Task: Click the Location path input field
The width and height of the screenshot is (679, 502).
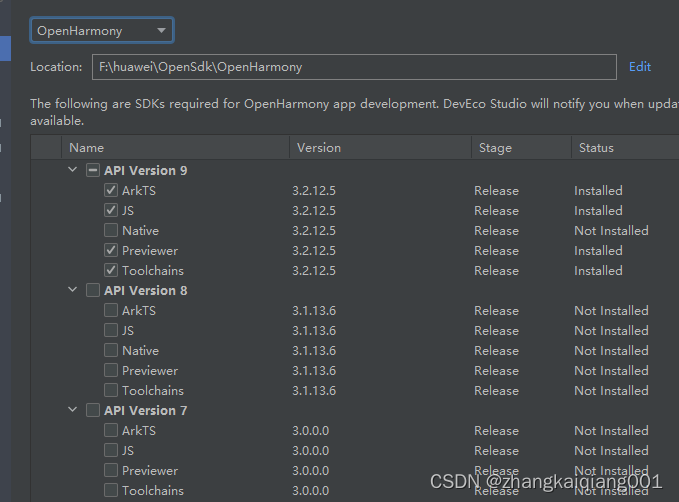Action: point(354,67)
